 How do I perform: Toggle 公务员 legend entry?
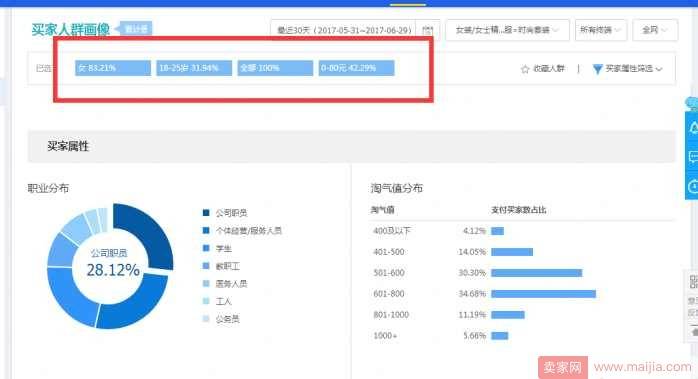(221, 319)
